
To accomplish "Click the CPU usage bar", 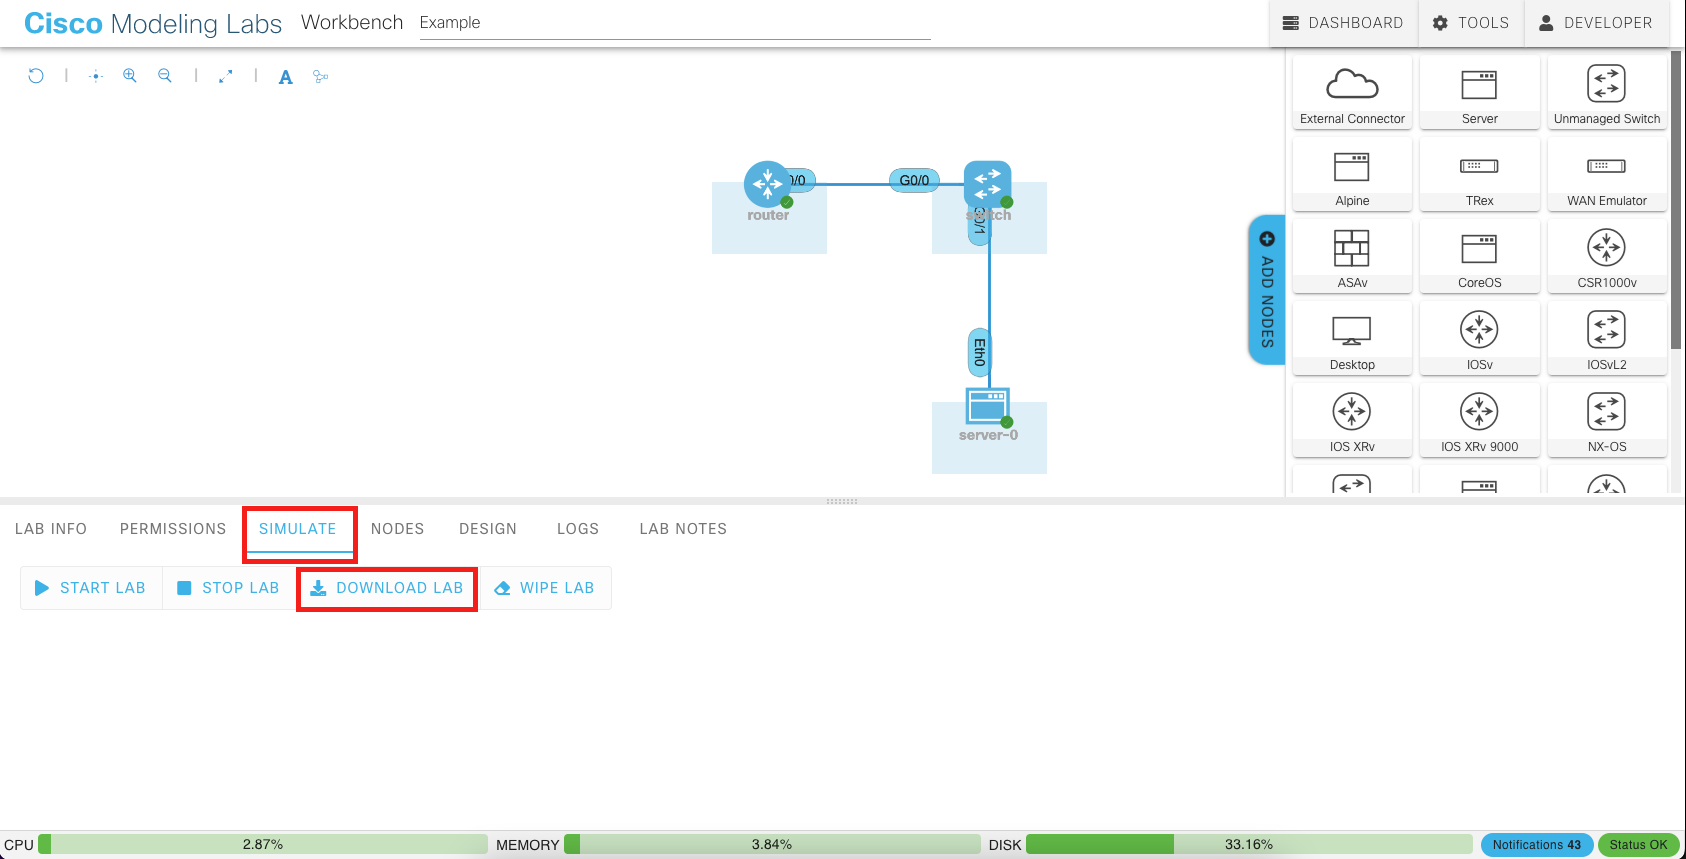I will click(x=263, y=845).
